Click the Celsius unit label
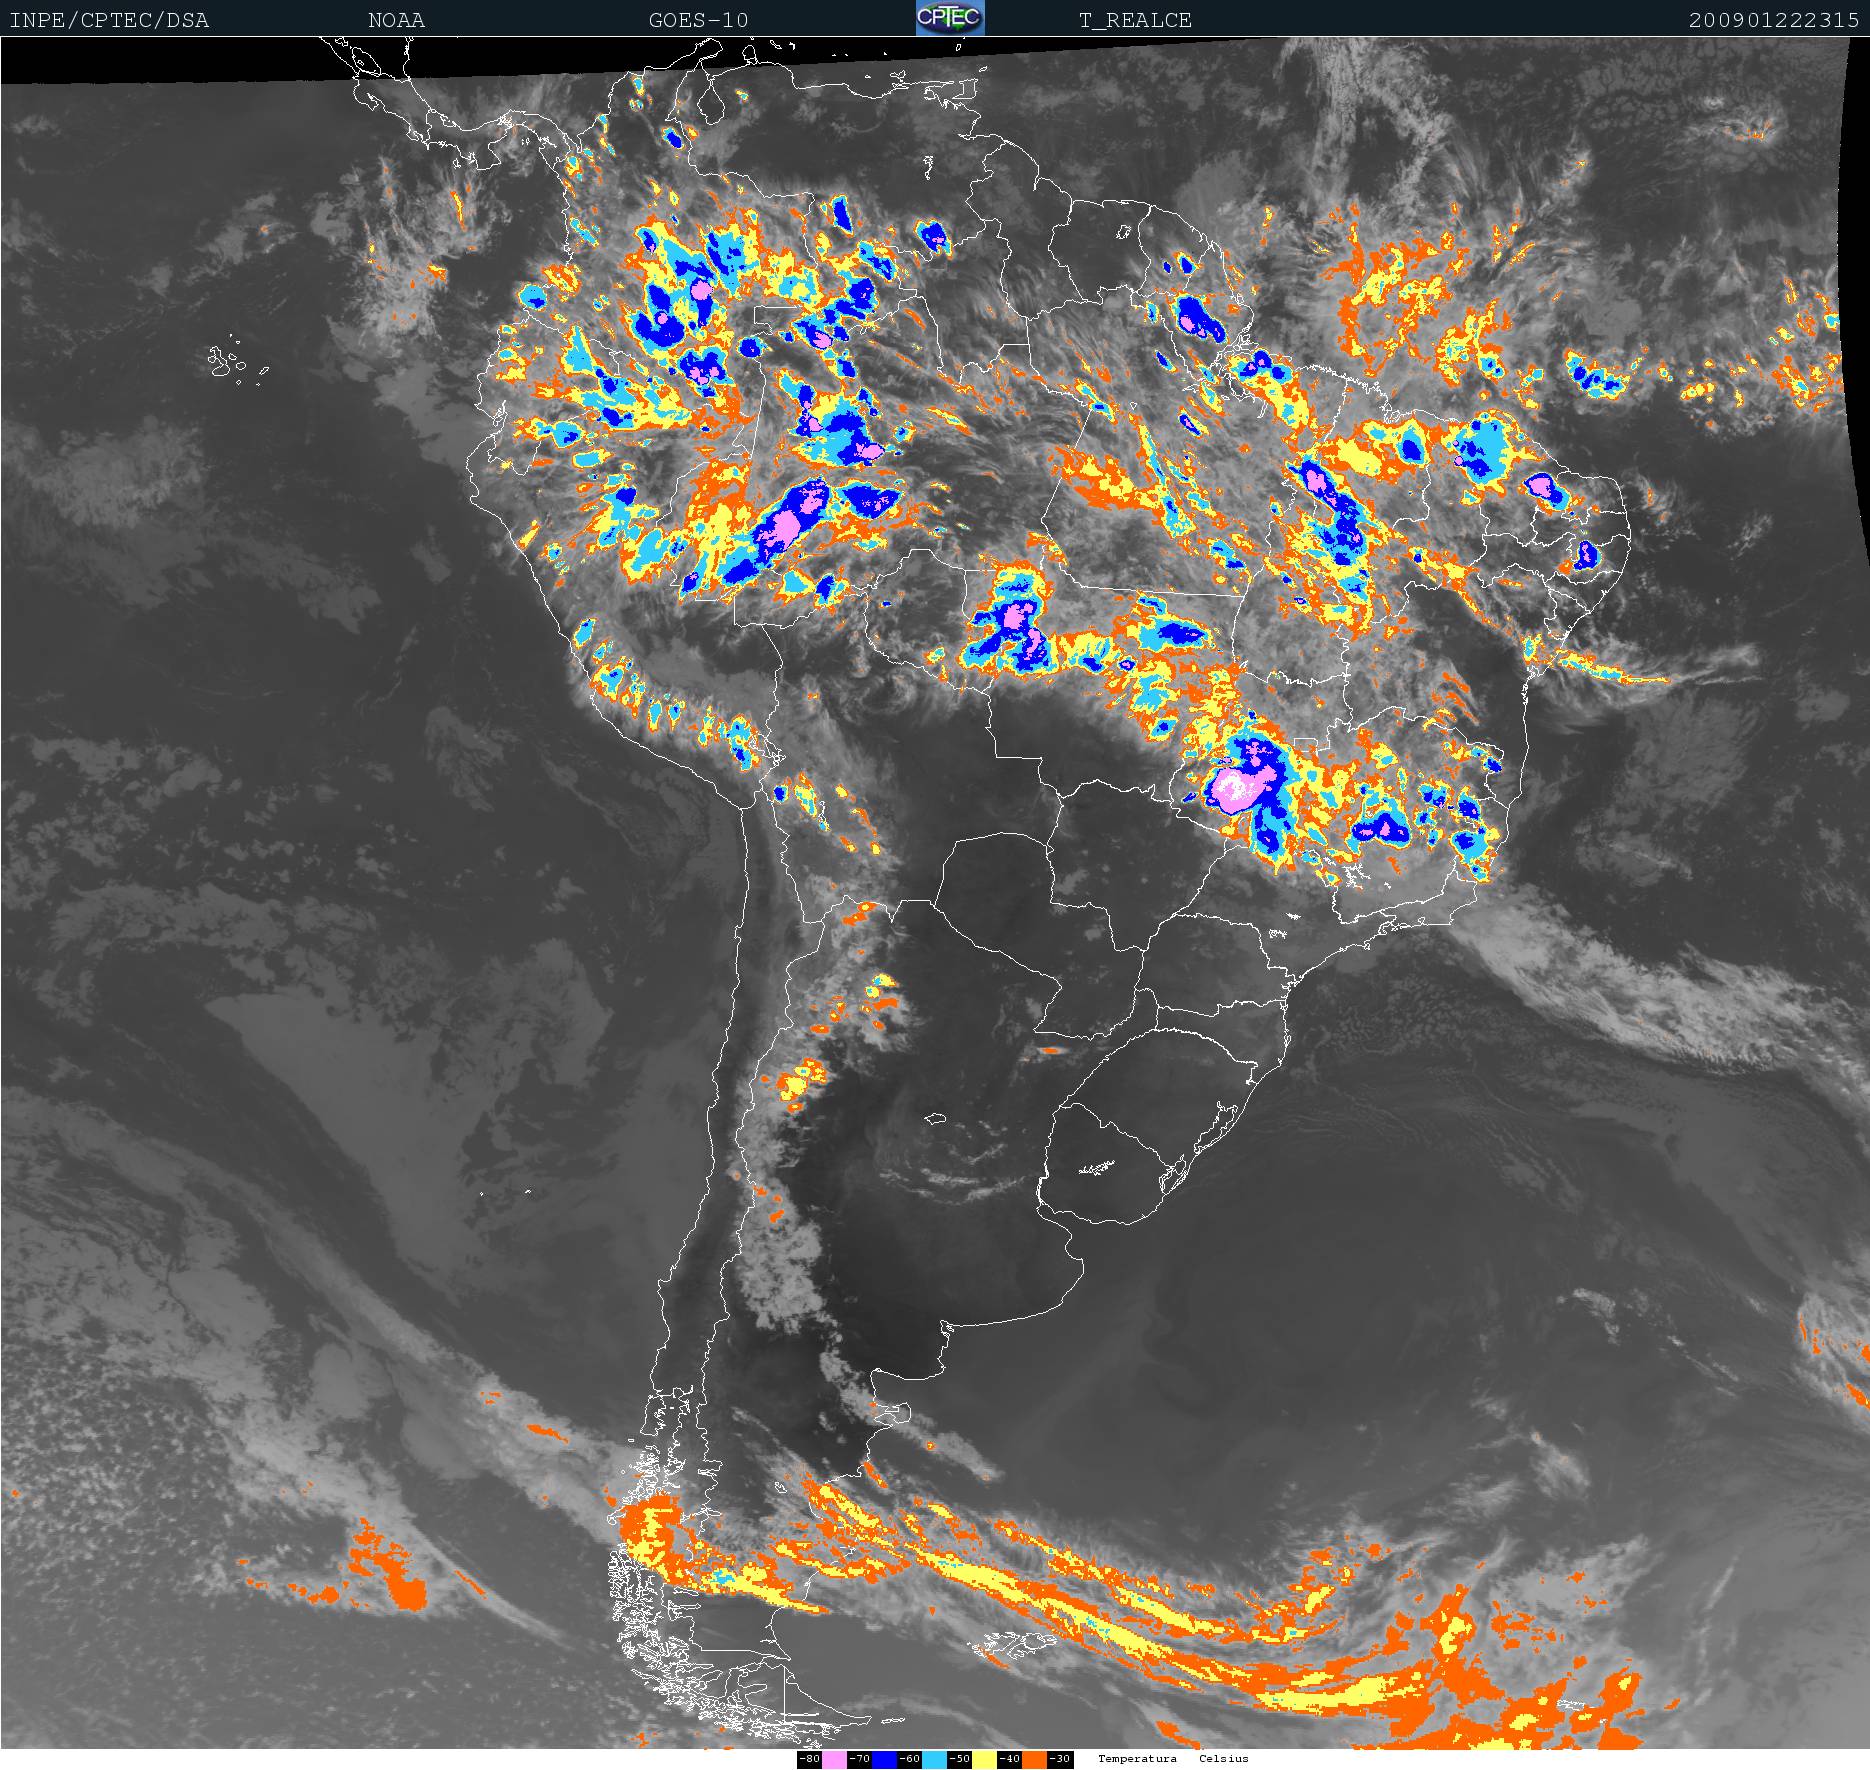Image resolution: width=1870 pixels, height=1770 pixels. point(1224,1759)
